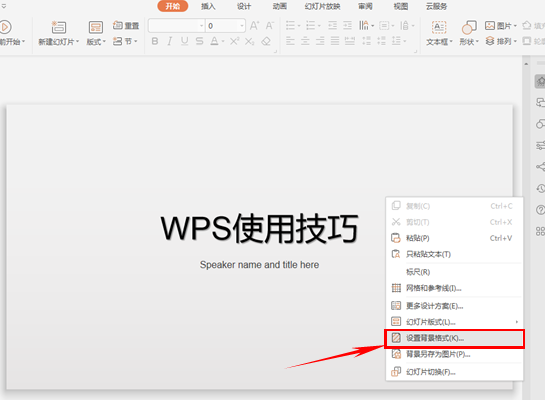
Task: Select 'Speaker name and title here' subtitle
Action: [x=259, y=265]
